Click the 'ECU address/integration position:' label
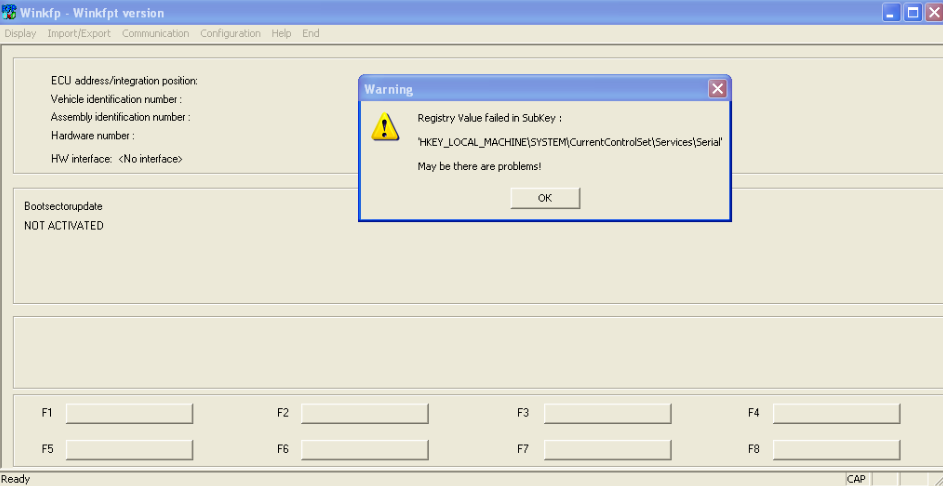The width and height of the screenshot is (943, 486). click(124, 81)
